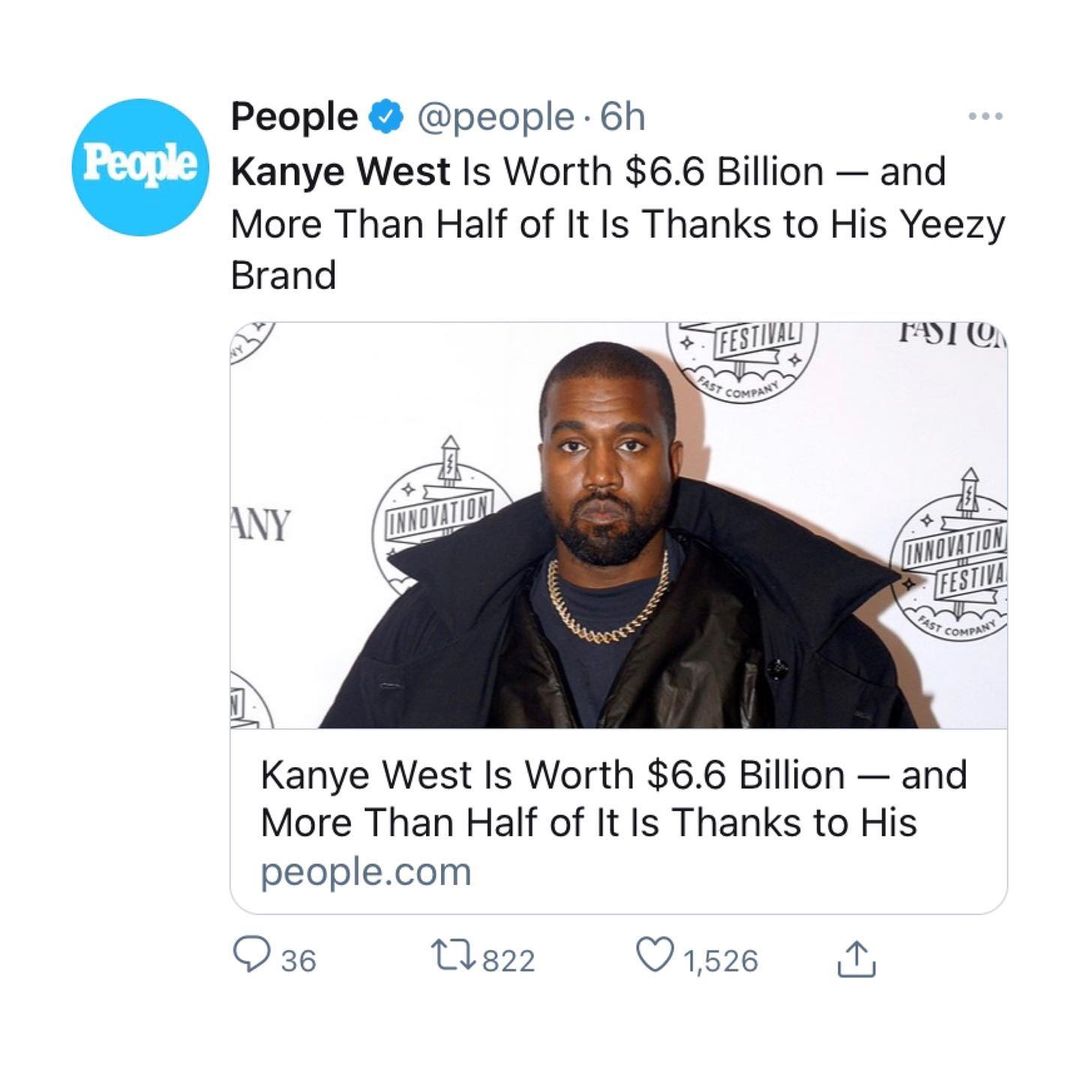Click the like count 1,526
This screenshot has width=1080, height=1080.
click(x=721, y=961)
